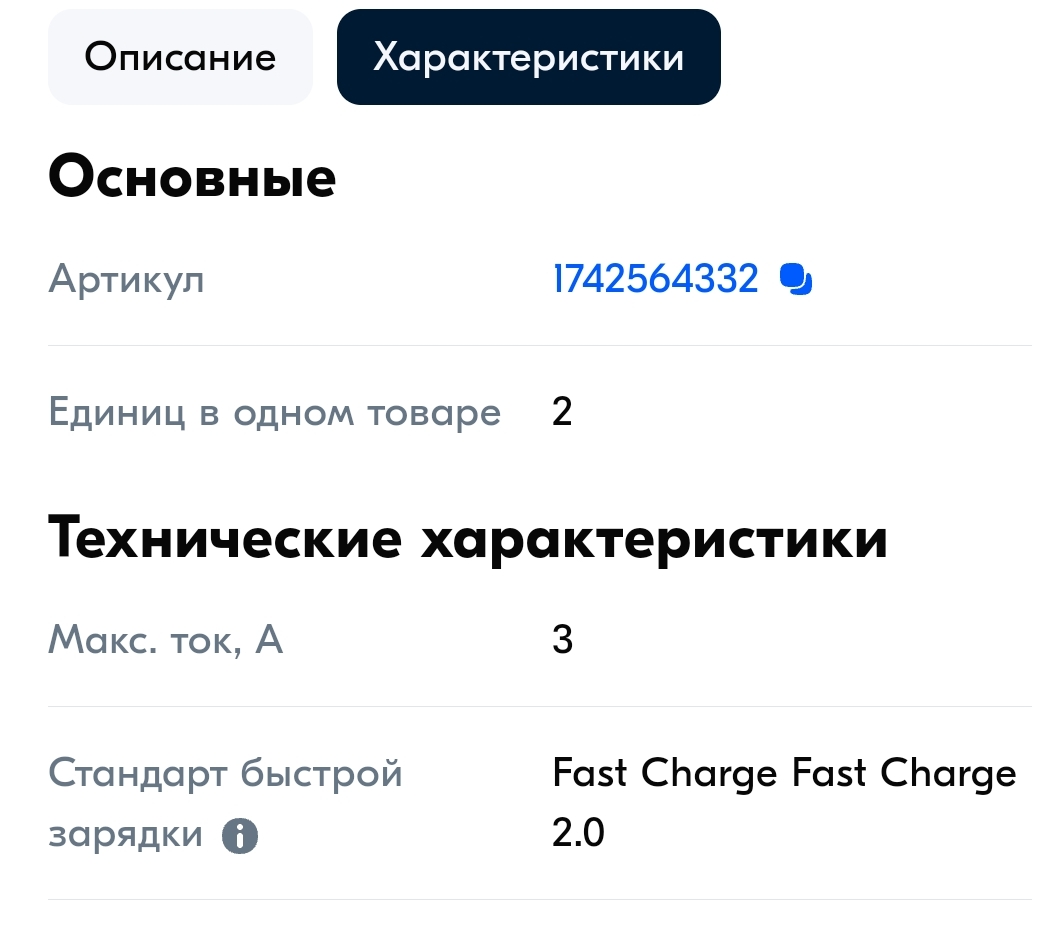Click the Артикул row label
Screen dimensions: 1055x930
point(126,281)
